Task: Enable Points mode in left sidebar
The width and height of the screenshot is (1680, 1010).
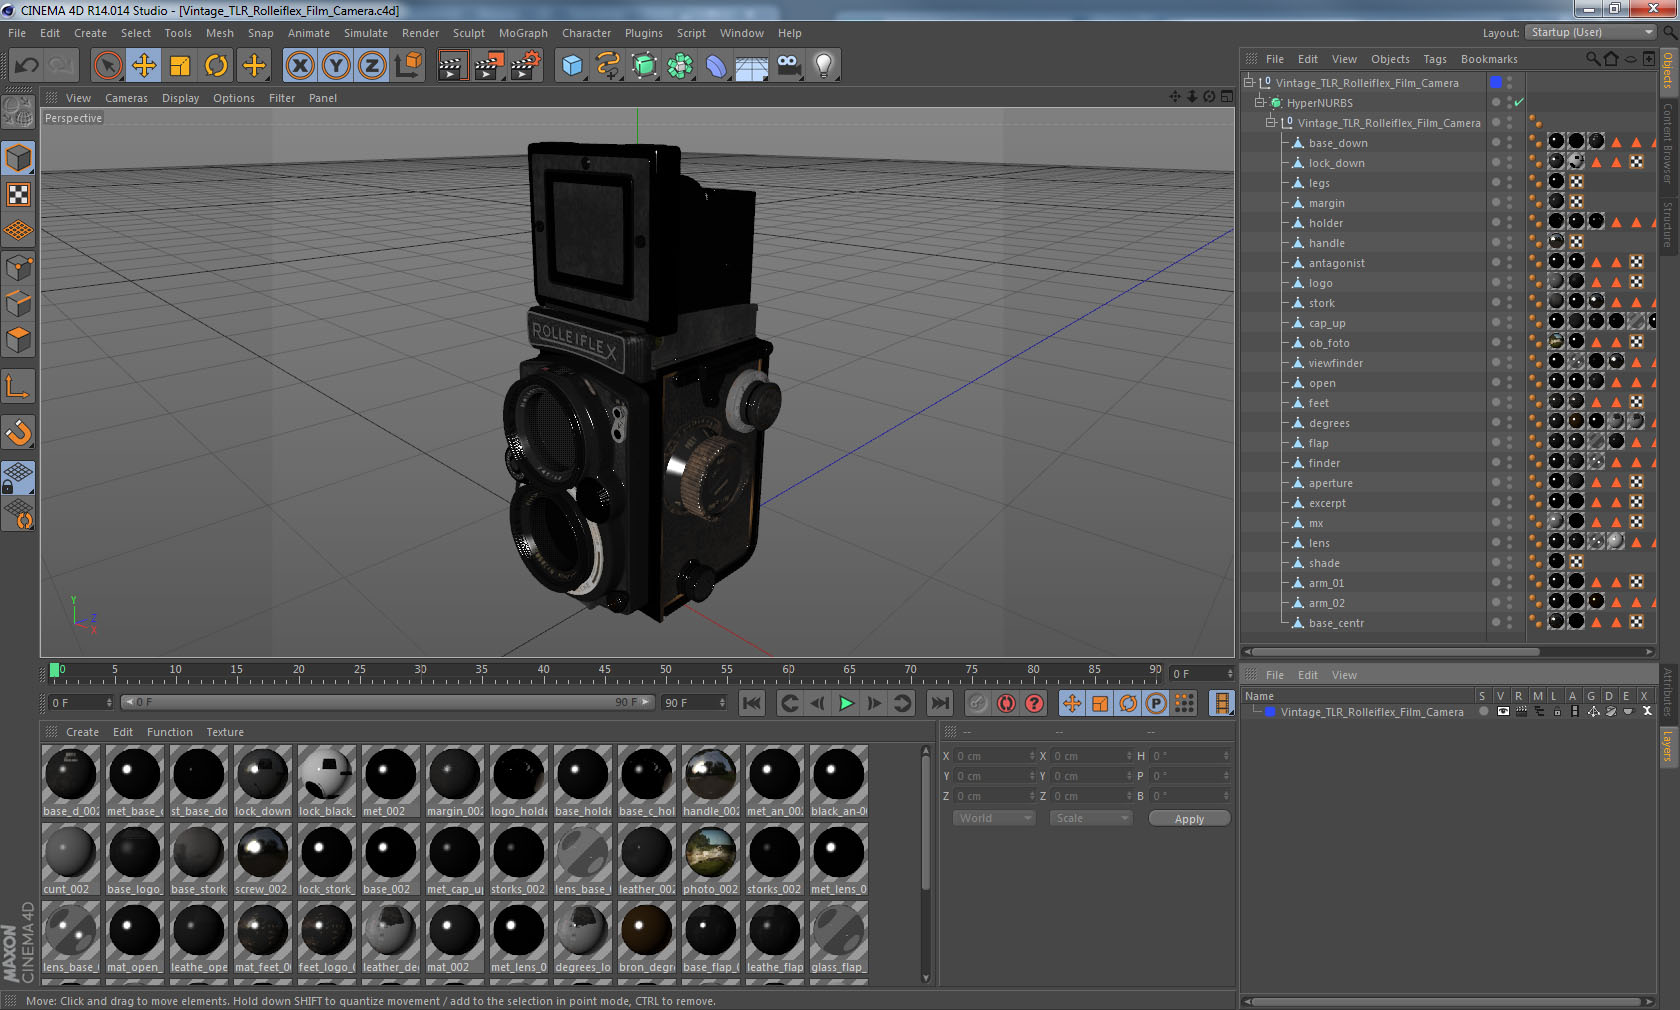Action: [x=19, y=267]
